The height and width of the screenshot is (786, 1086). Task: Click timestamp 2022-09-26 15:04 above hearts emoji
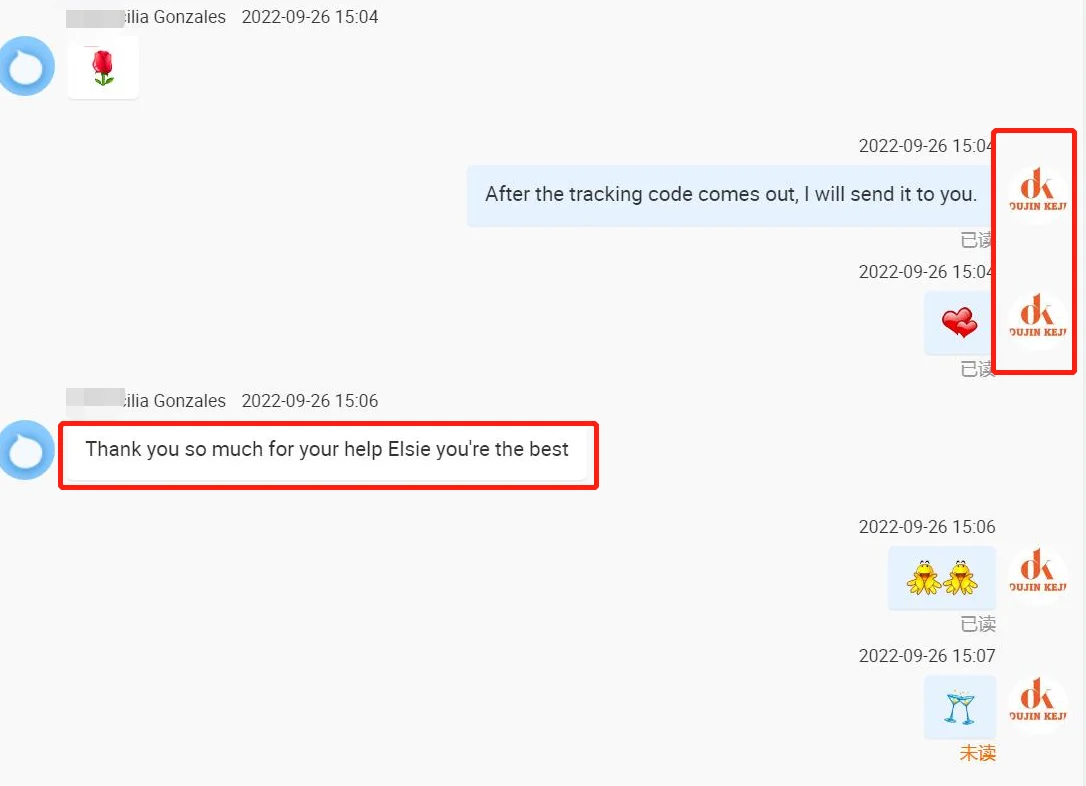[927, 272]
